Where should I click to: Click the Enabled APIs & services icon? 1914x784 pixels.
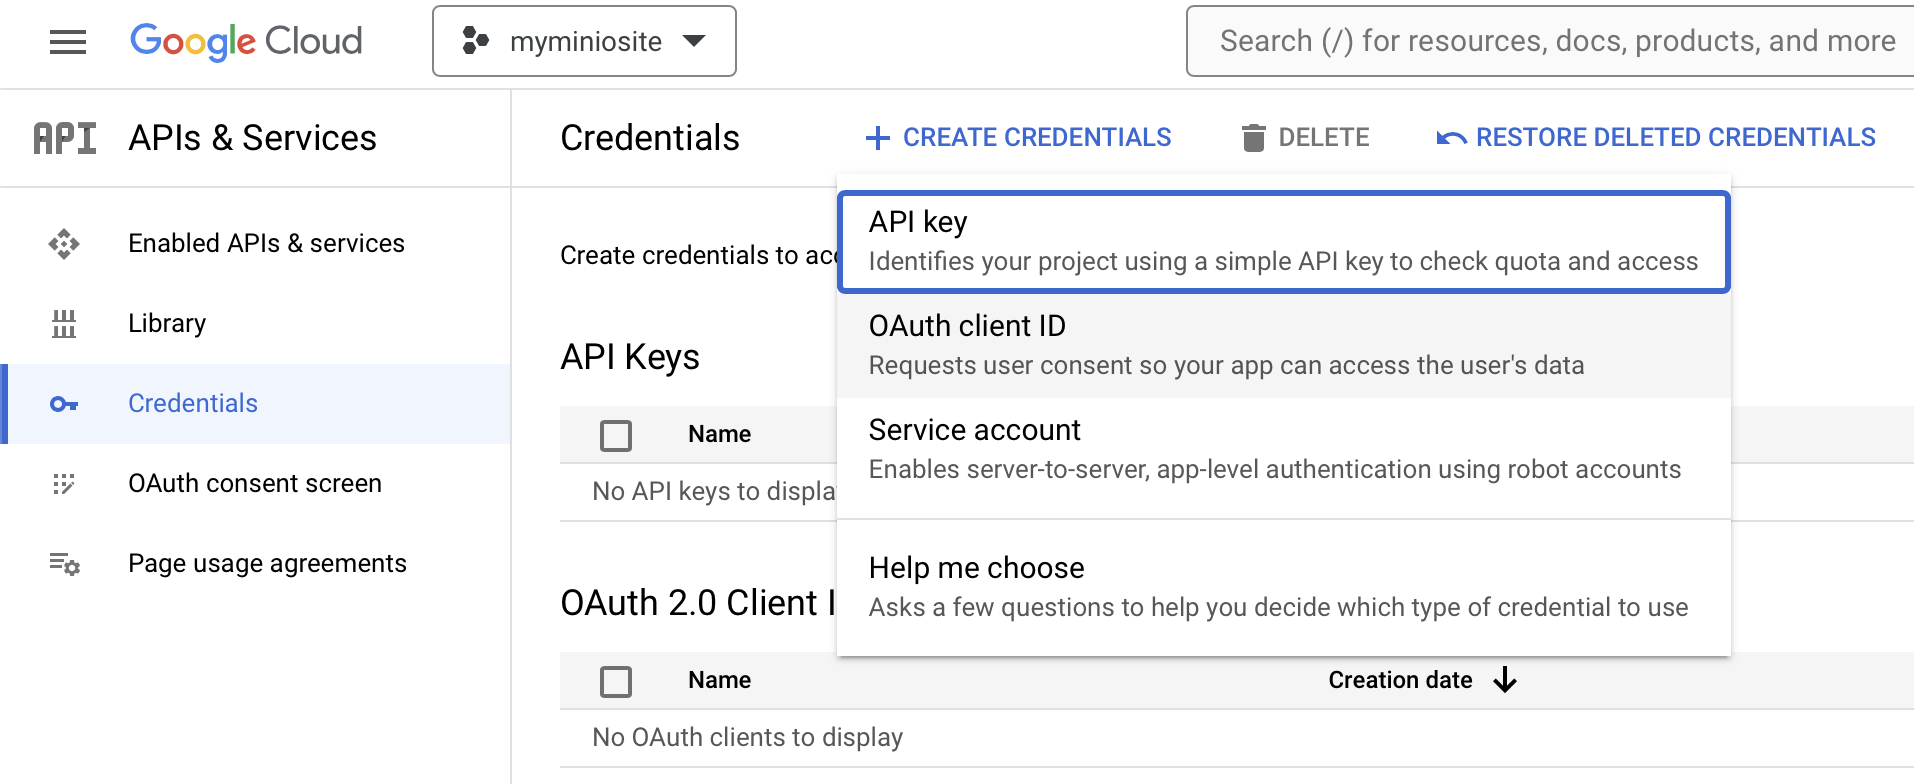coord(64,244)
